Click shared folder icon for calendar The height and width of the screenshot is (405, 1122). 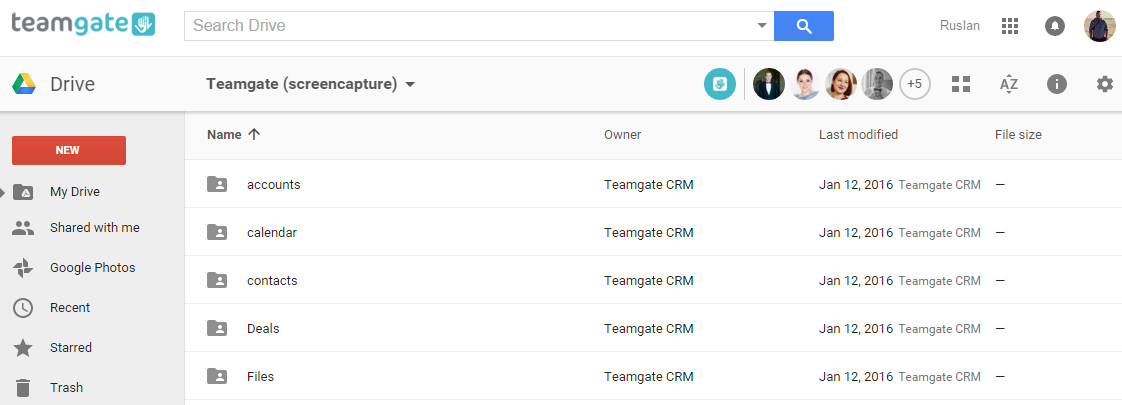217,232
